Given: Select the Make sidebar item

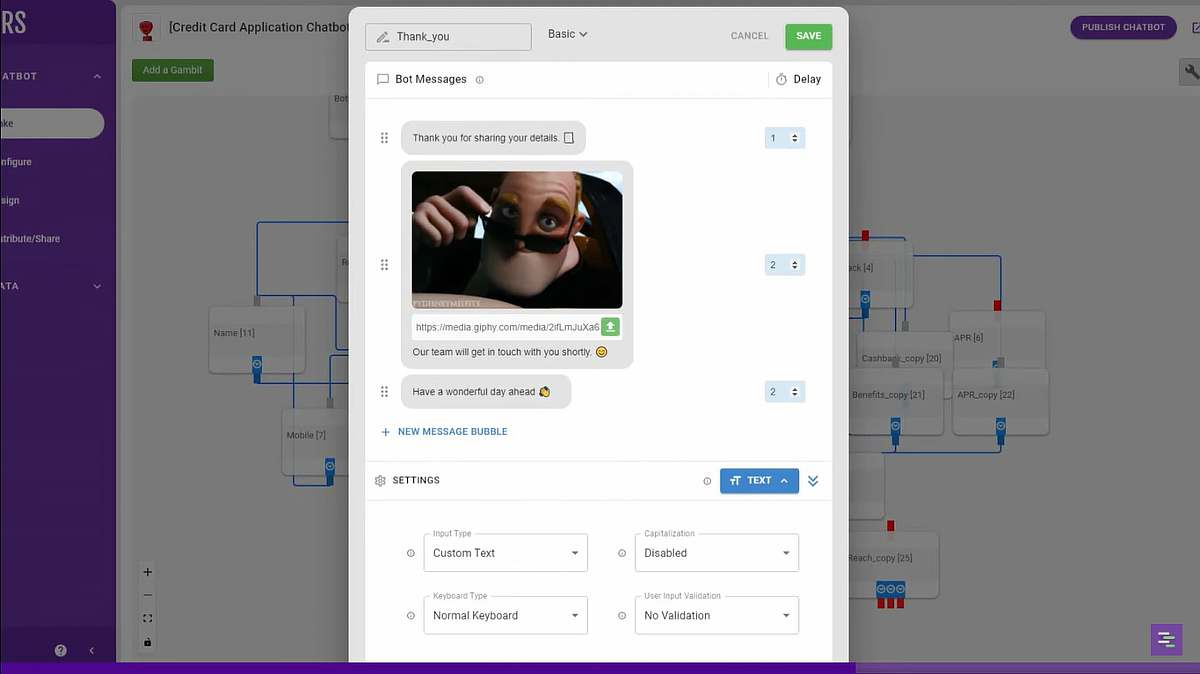Looking at the screenshot, I should [x=52, y=123].
